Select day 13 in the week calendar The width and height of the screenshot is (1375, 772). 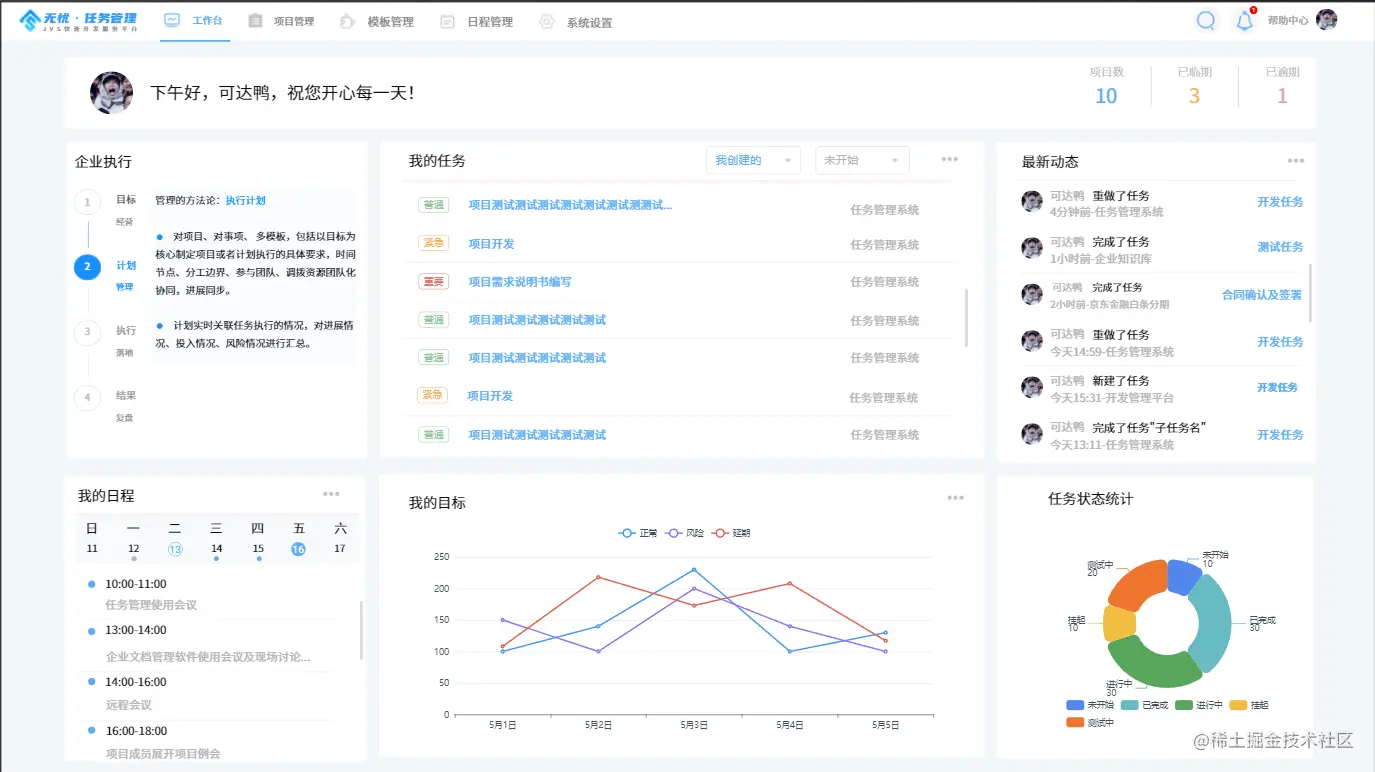point(175,549)
